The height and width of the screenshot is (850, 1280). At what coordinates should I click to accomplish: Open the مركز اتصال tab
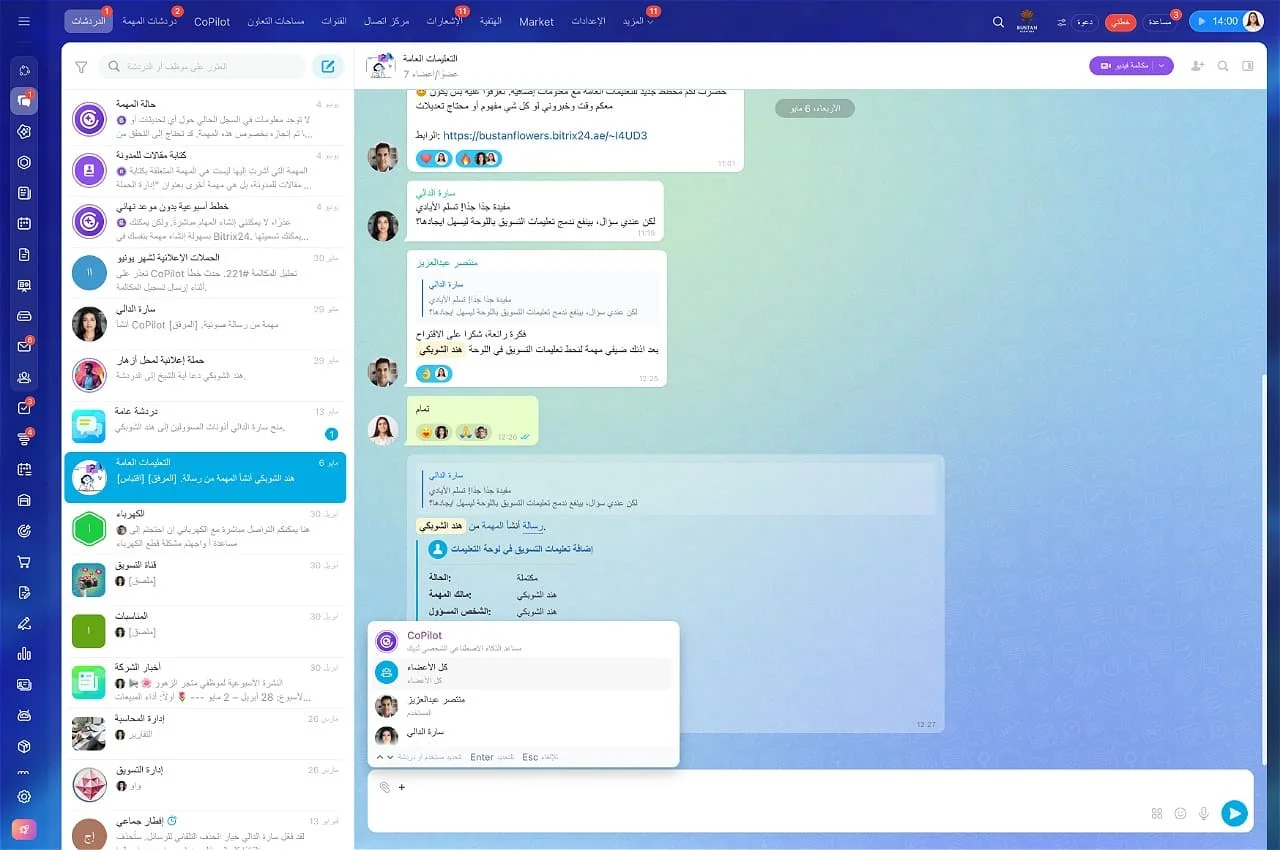pyautogui.click(x=388, y=21)
